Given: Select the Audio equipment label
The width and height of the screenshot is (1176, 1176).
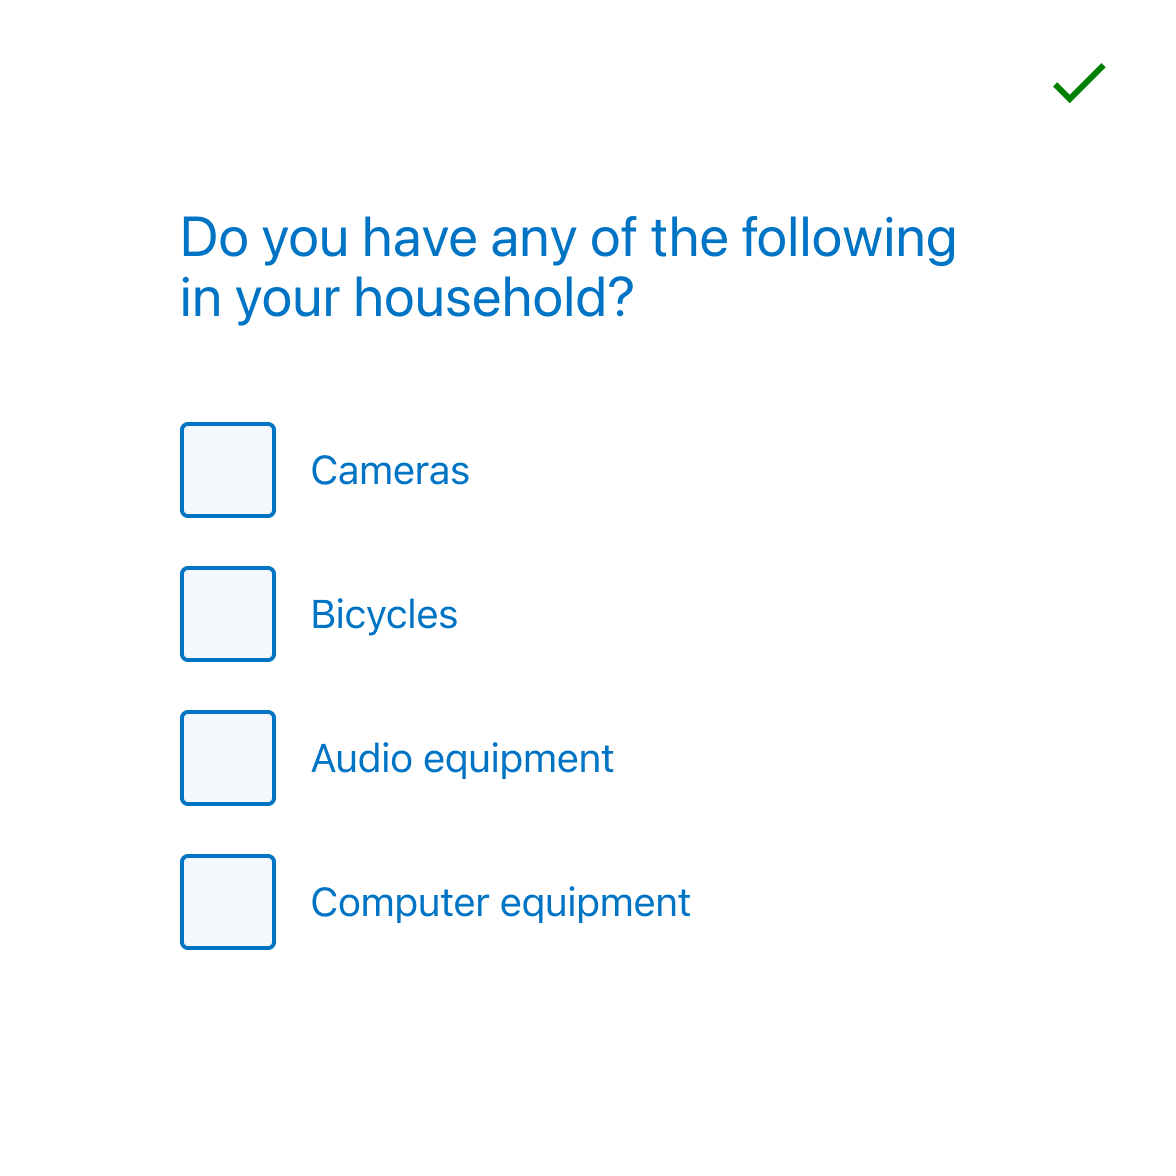Looking at the screenshot, I should pyautogui.click(x=462, y=757).
